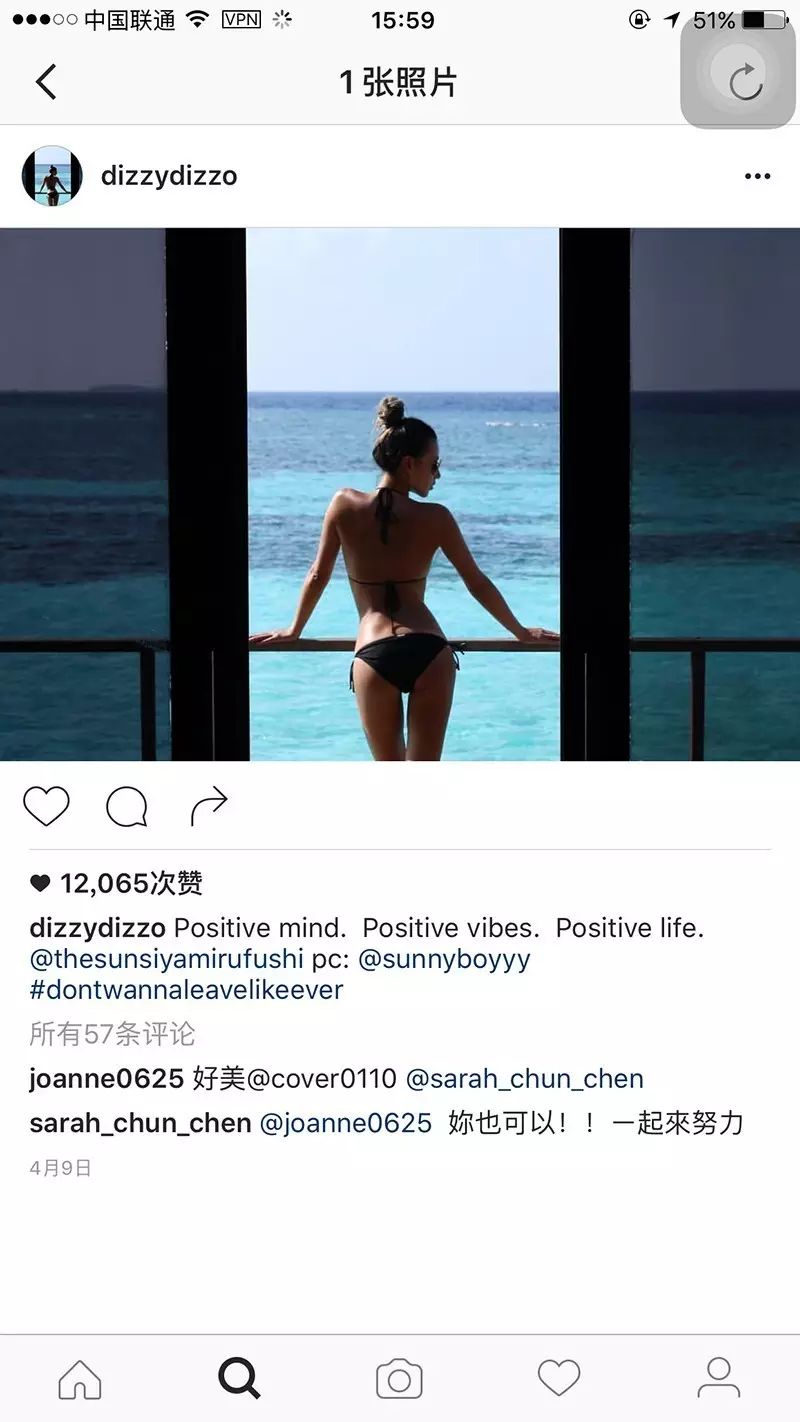The height and width of the screenshot is (1422, 800).
Task: Open the @sunnyboyyy mention
Action: click(x=444, y=959)
